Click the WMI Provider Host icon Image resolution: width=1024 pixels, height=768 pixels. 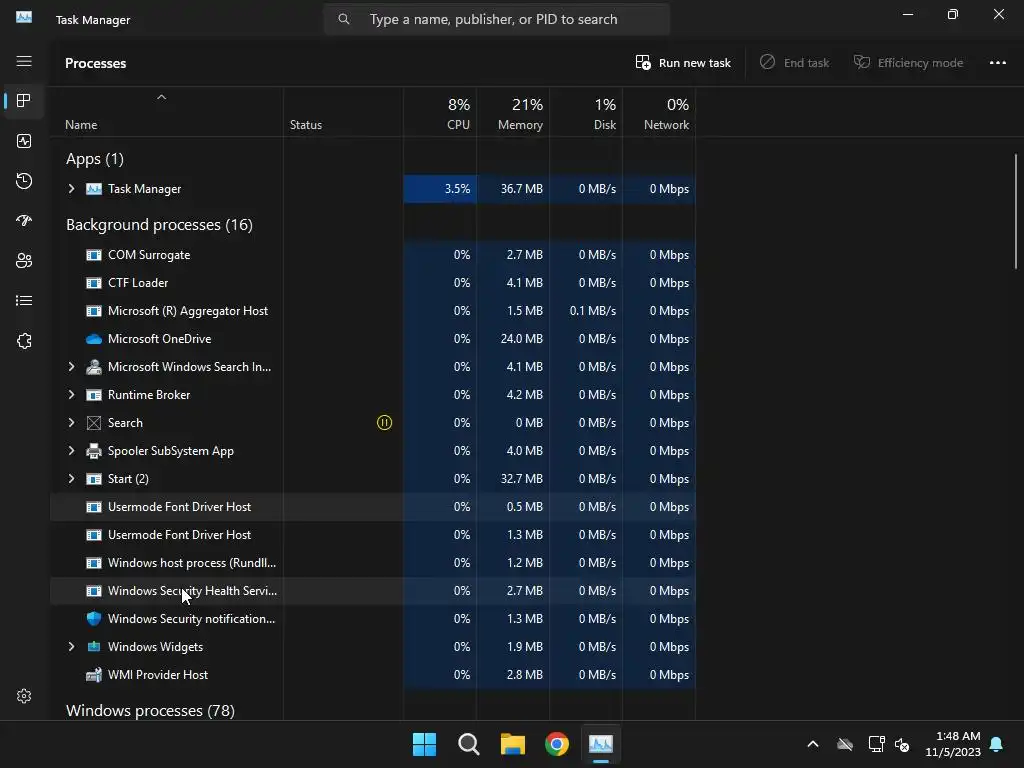click(94, 675)
